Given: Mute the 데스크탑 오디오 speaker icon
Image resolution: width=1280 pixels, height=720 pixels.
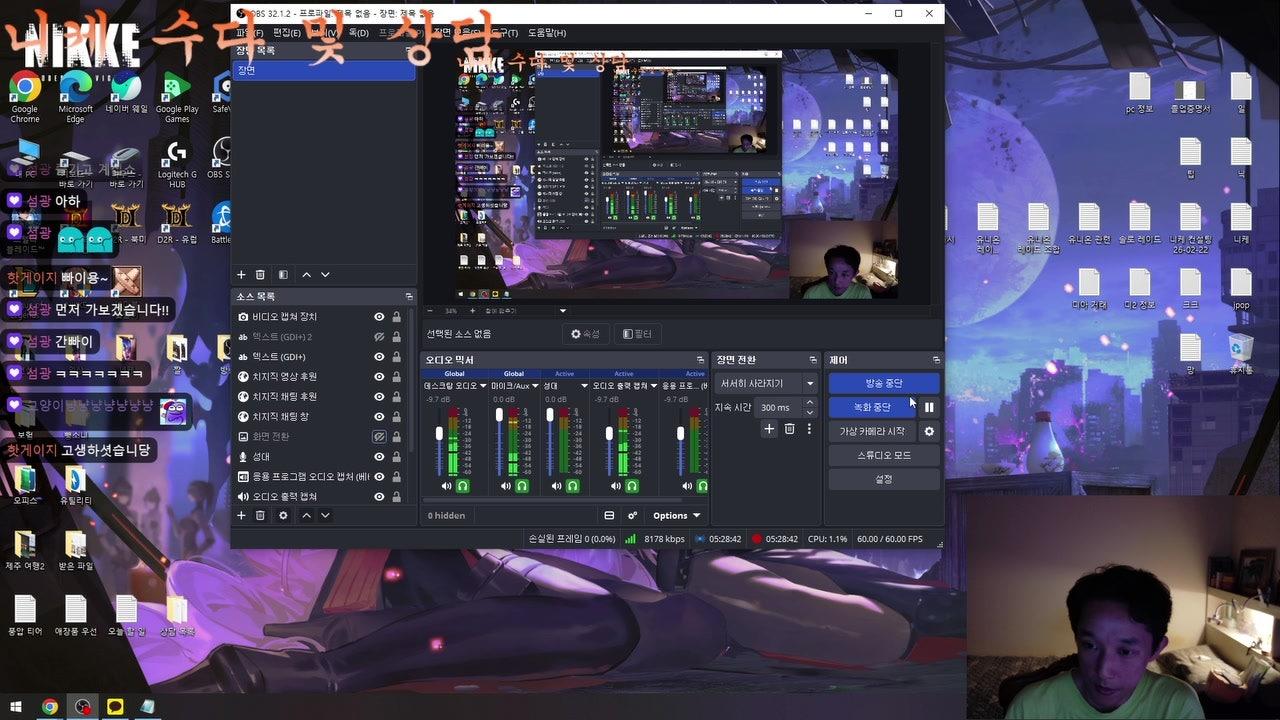Looking at the screenshot, I should pos(447,486).
